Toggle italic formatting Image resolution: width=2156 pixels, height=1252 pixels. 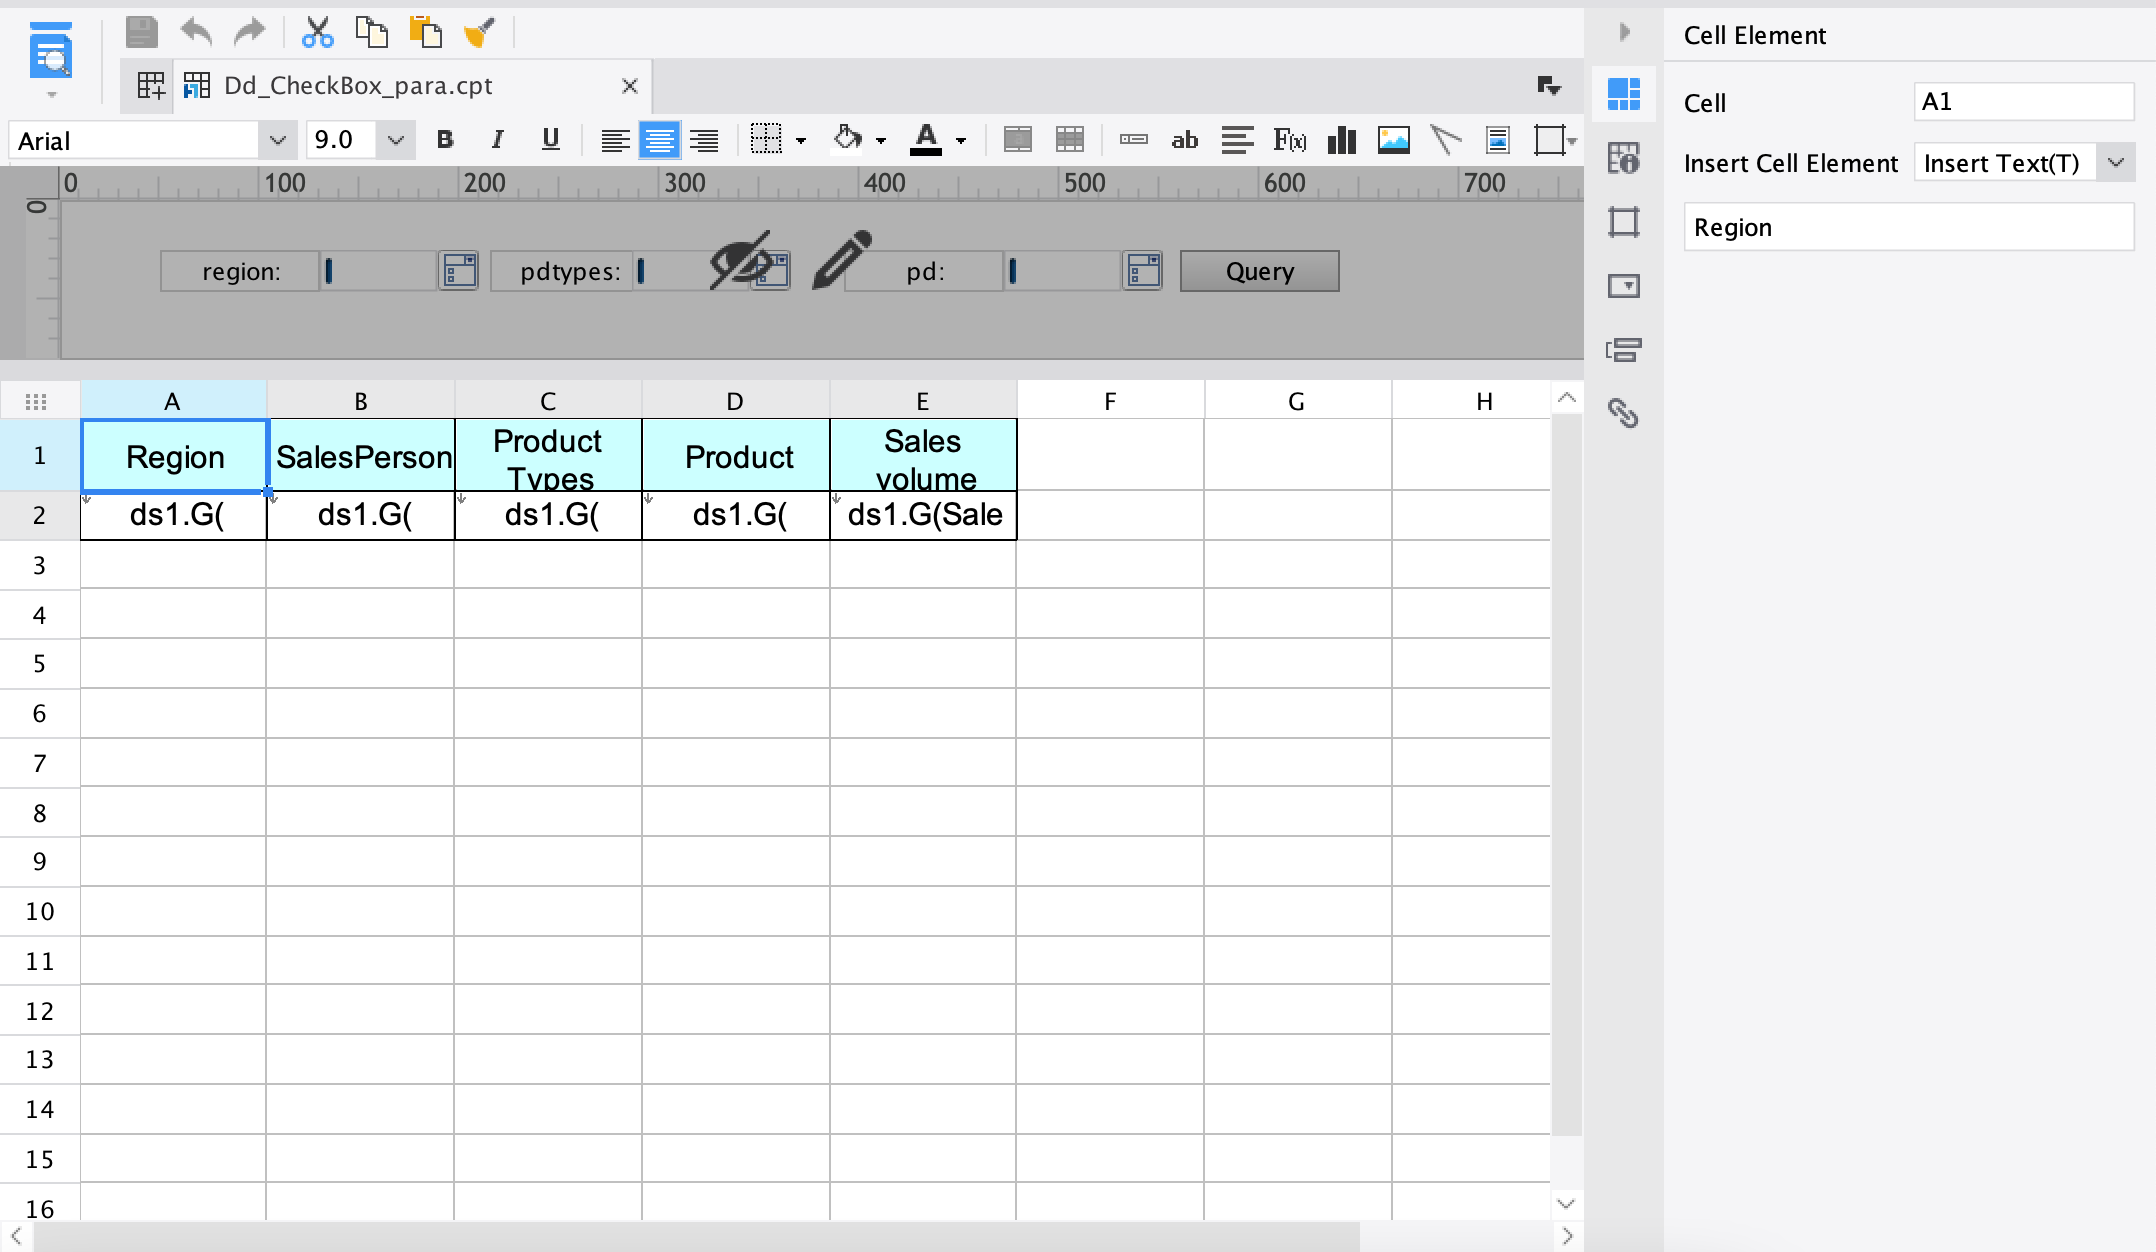coord(497,140)
